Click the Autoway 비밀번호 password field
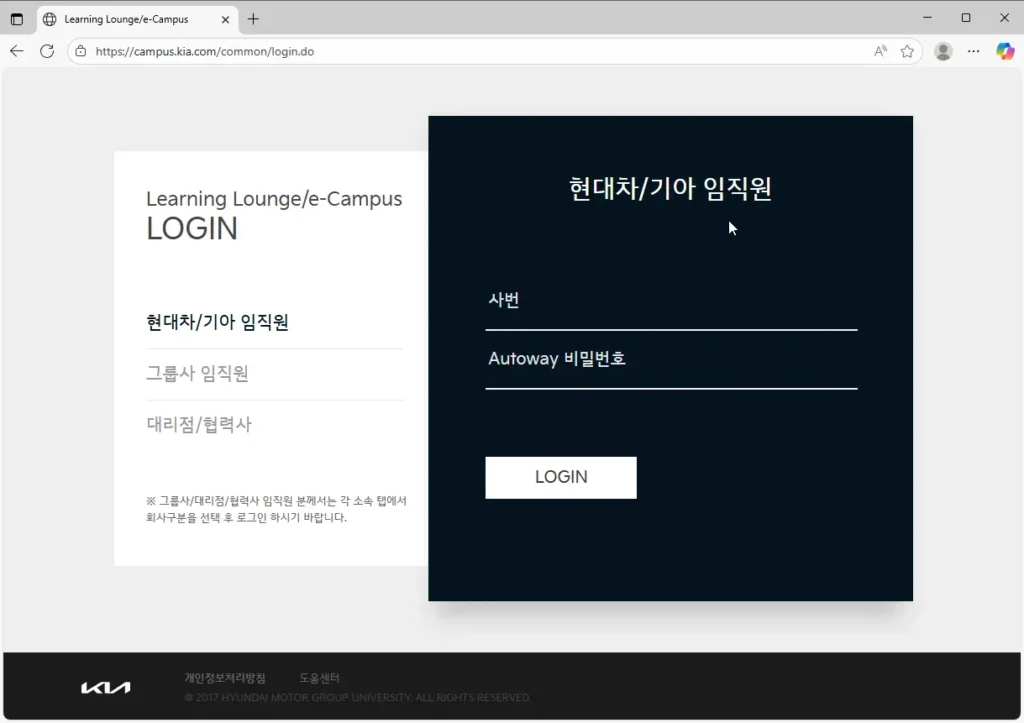Image resolution: width=1024 pixels, height=723 pixels. 671,360
